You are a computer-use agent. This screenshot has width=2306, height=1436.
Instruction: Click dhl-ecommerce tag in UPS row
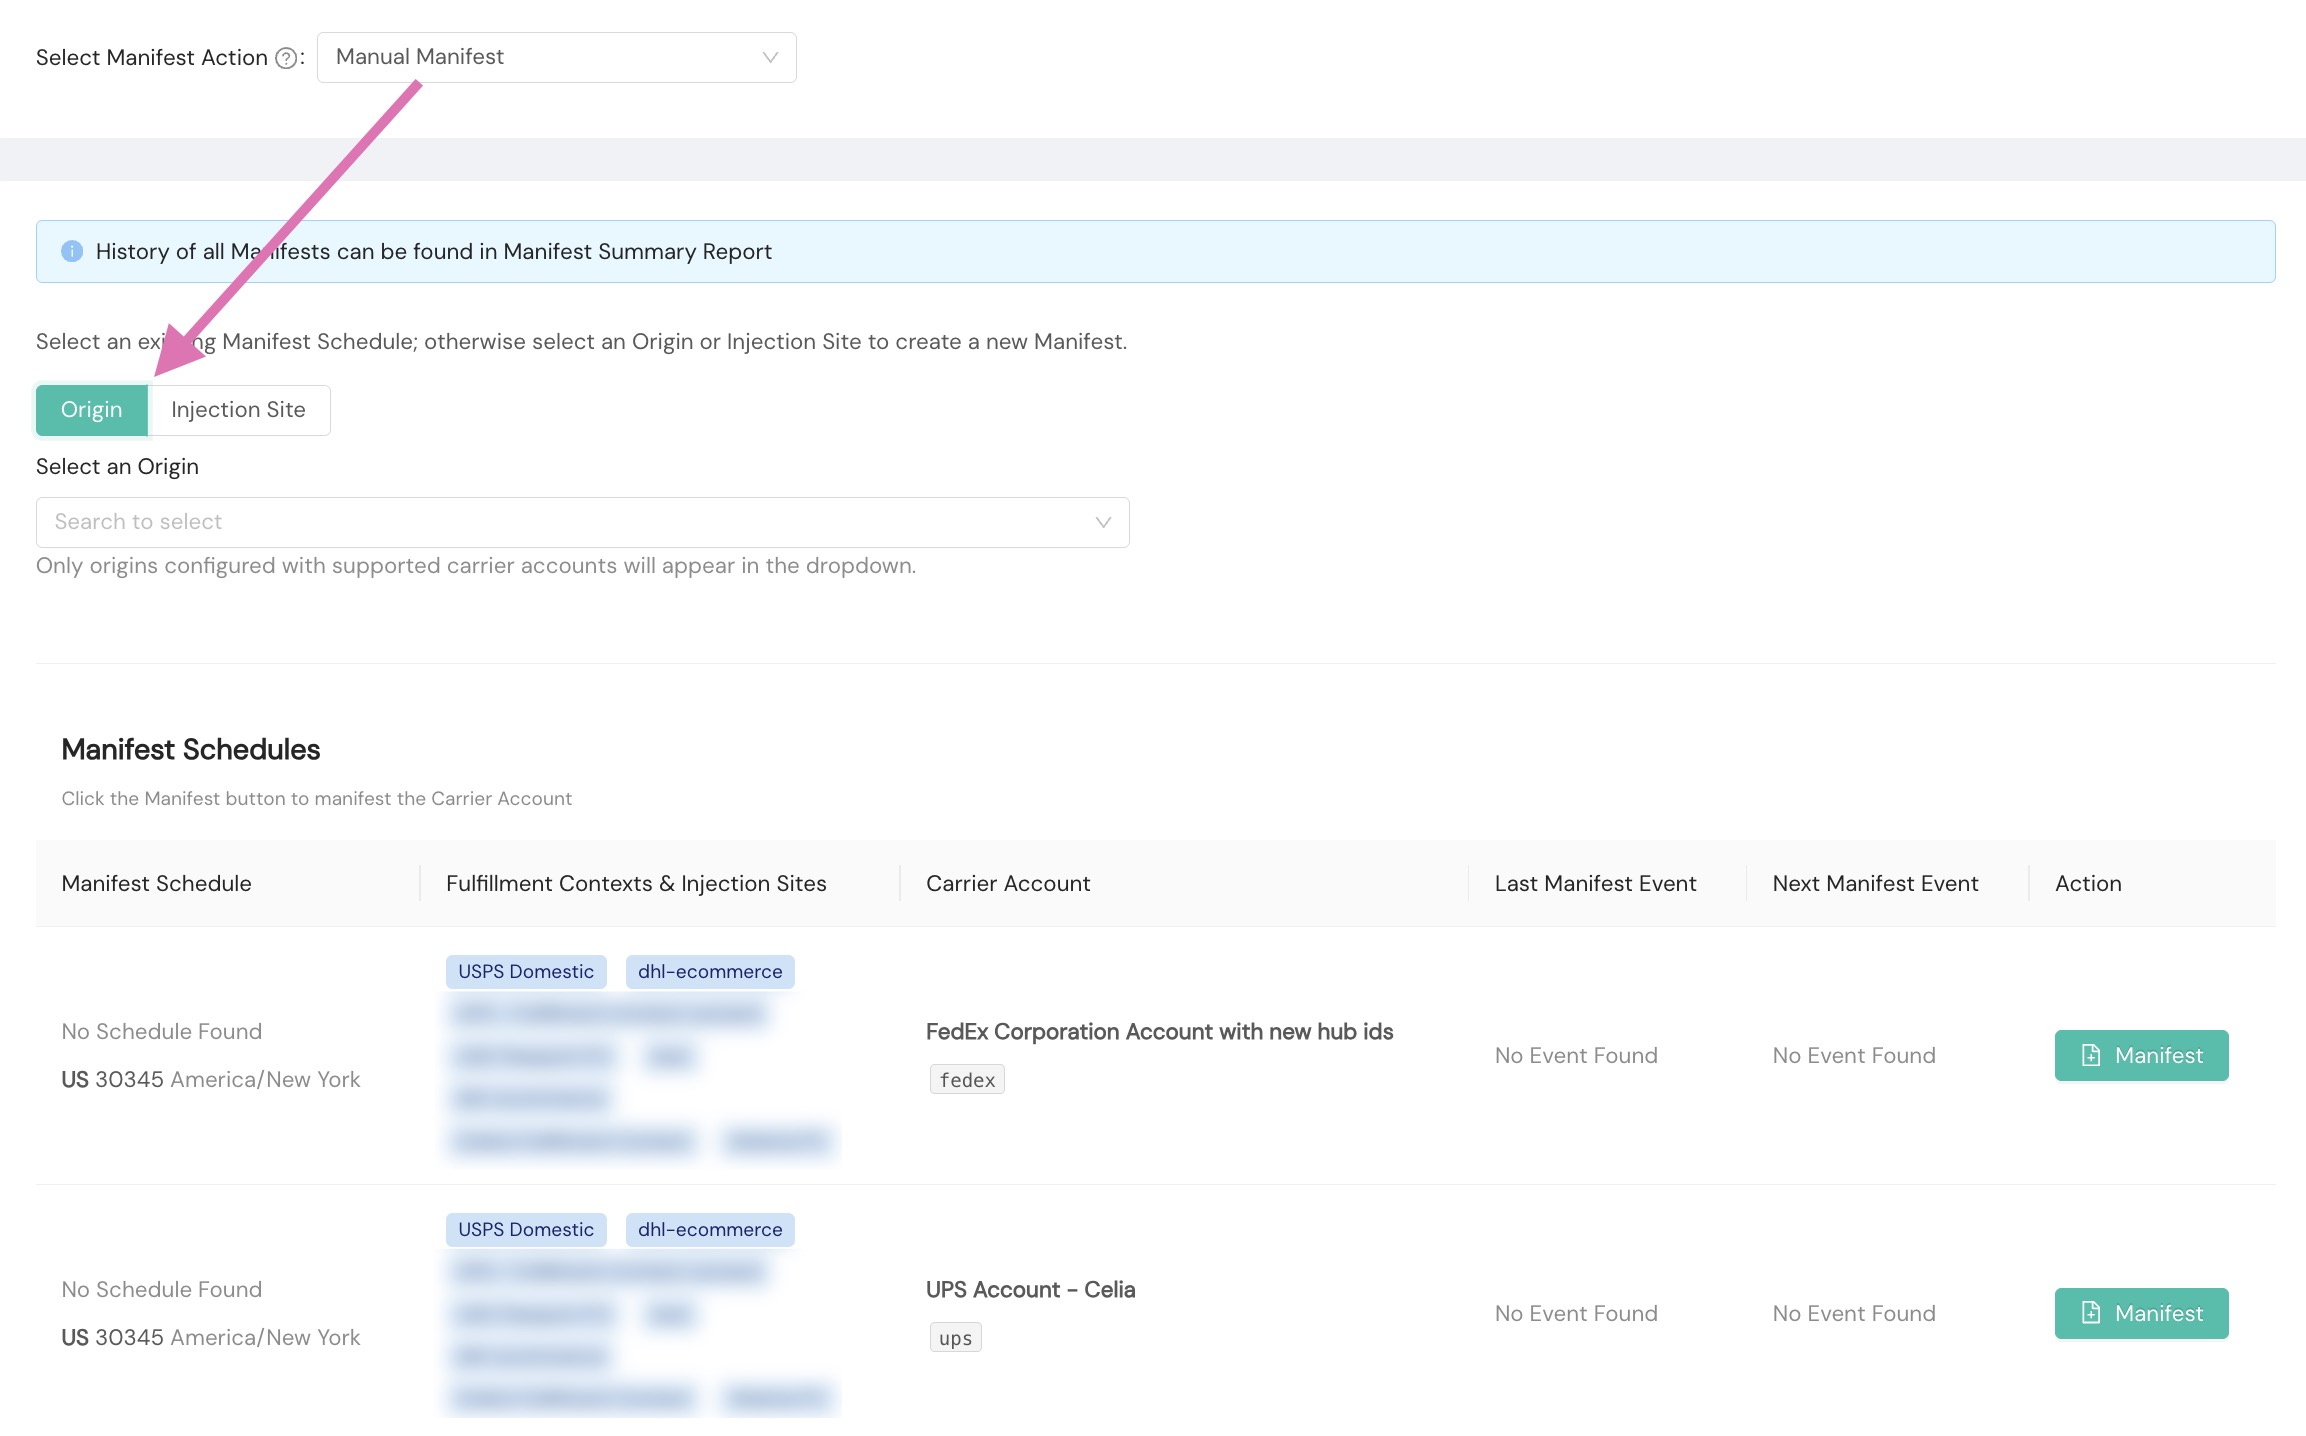pos(710,1230)
